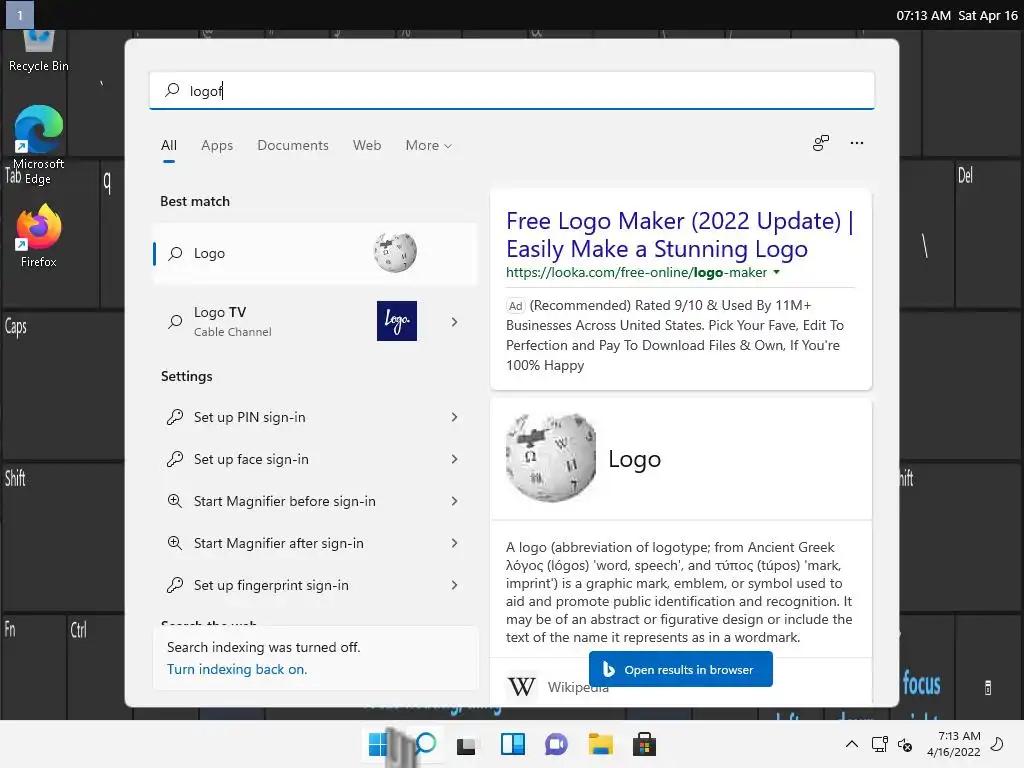This screenshot has width=1024, height=768.
Task: Launch Firefox desktop shortcut
Action: tap(38, 236)
